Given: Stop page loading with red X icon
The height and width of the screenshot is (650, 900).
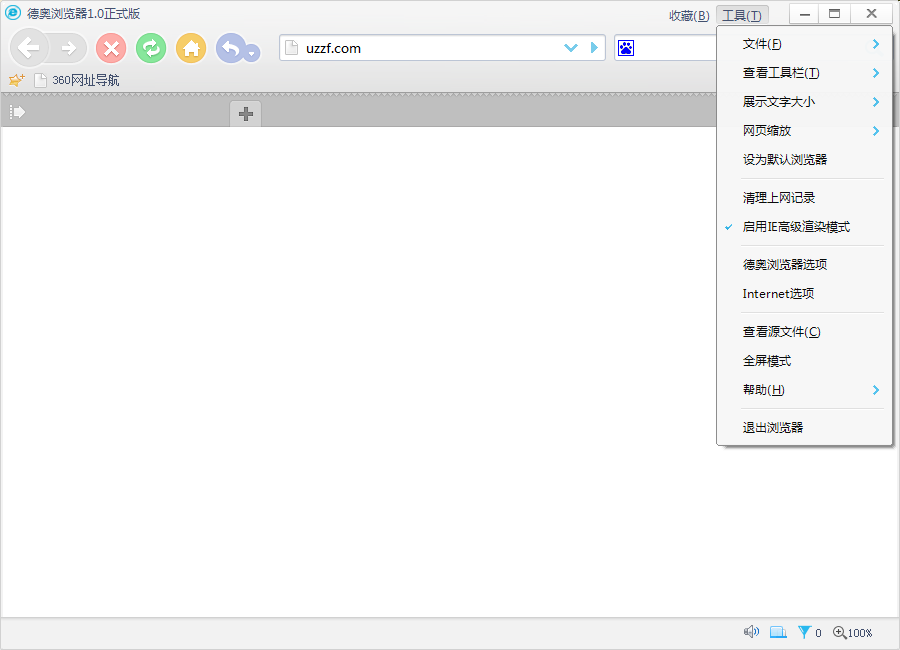Looking at the screenshot, I should 111,48.
